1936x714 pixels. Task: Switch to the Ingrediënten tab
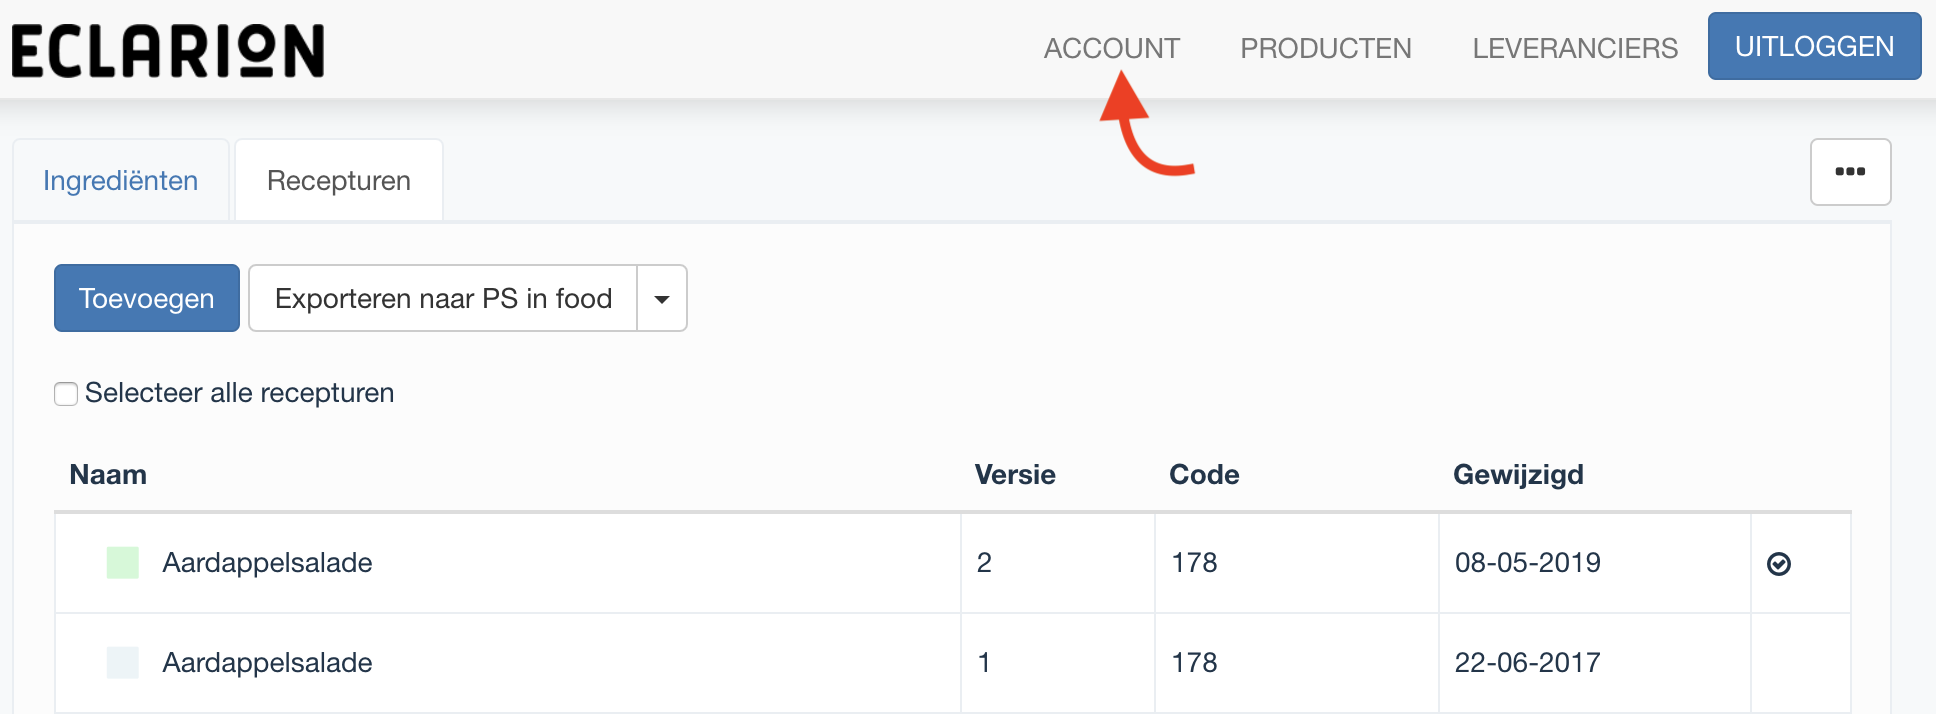pos(121,181)
